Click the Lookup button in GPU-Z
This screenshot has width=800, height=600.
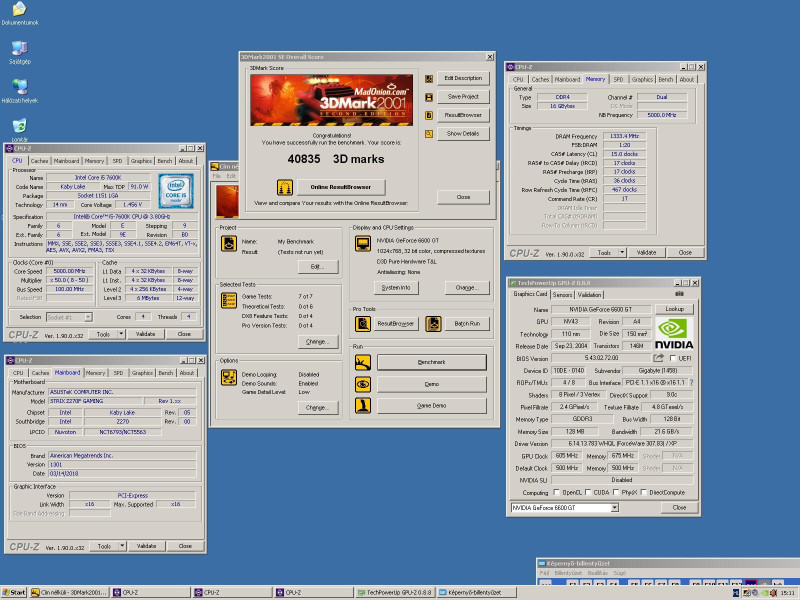click(676, 309)
